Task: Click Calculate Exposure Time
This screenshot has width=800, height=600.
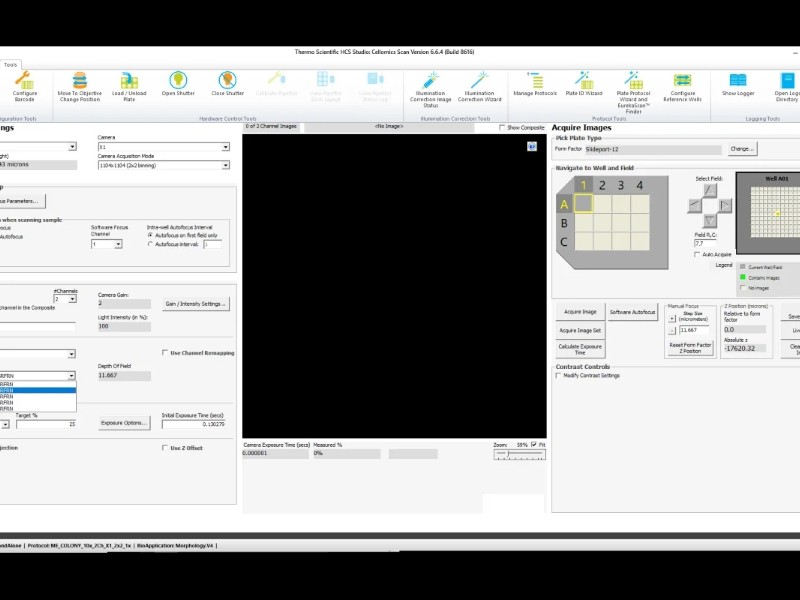Action: click(580, 349)
